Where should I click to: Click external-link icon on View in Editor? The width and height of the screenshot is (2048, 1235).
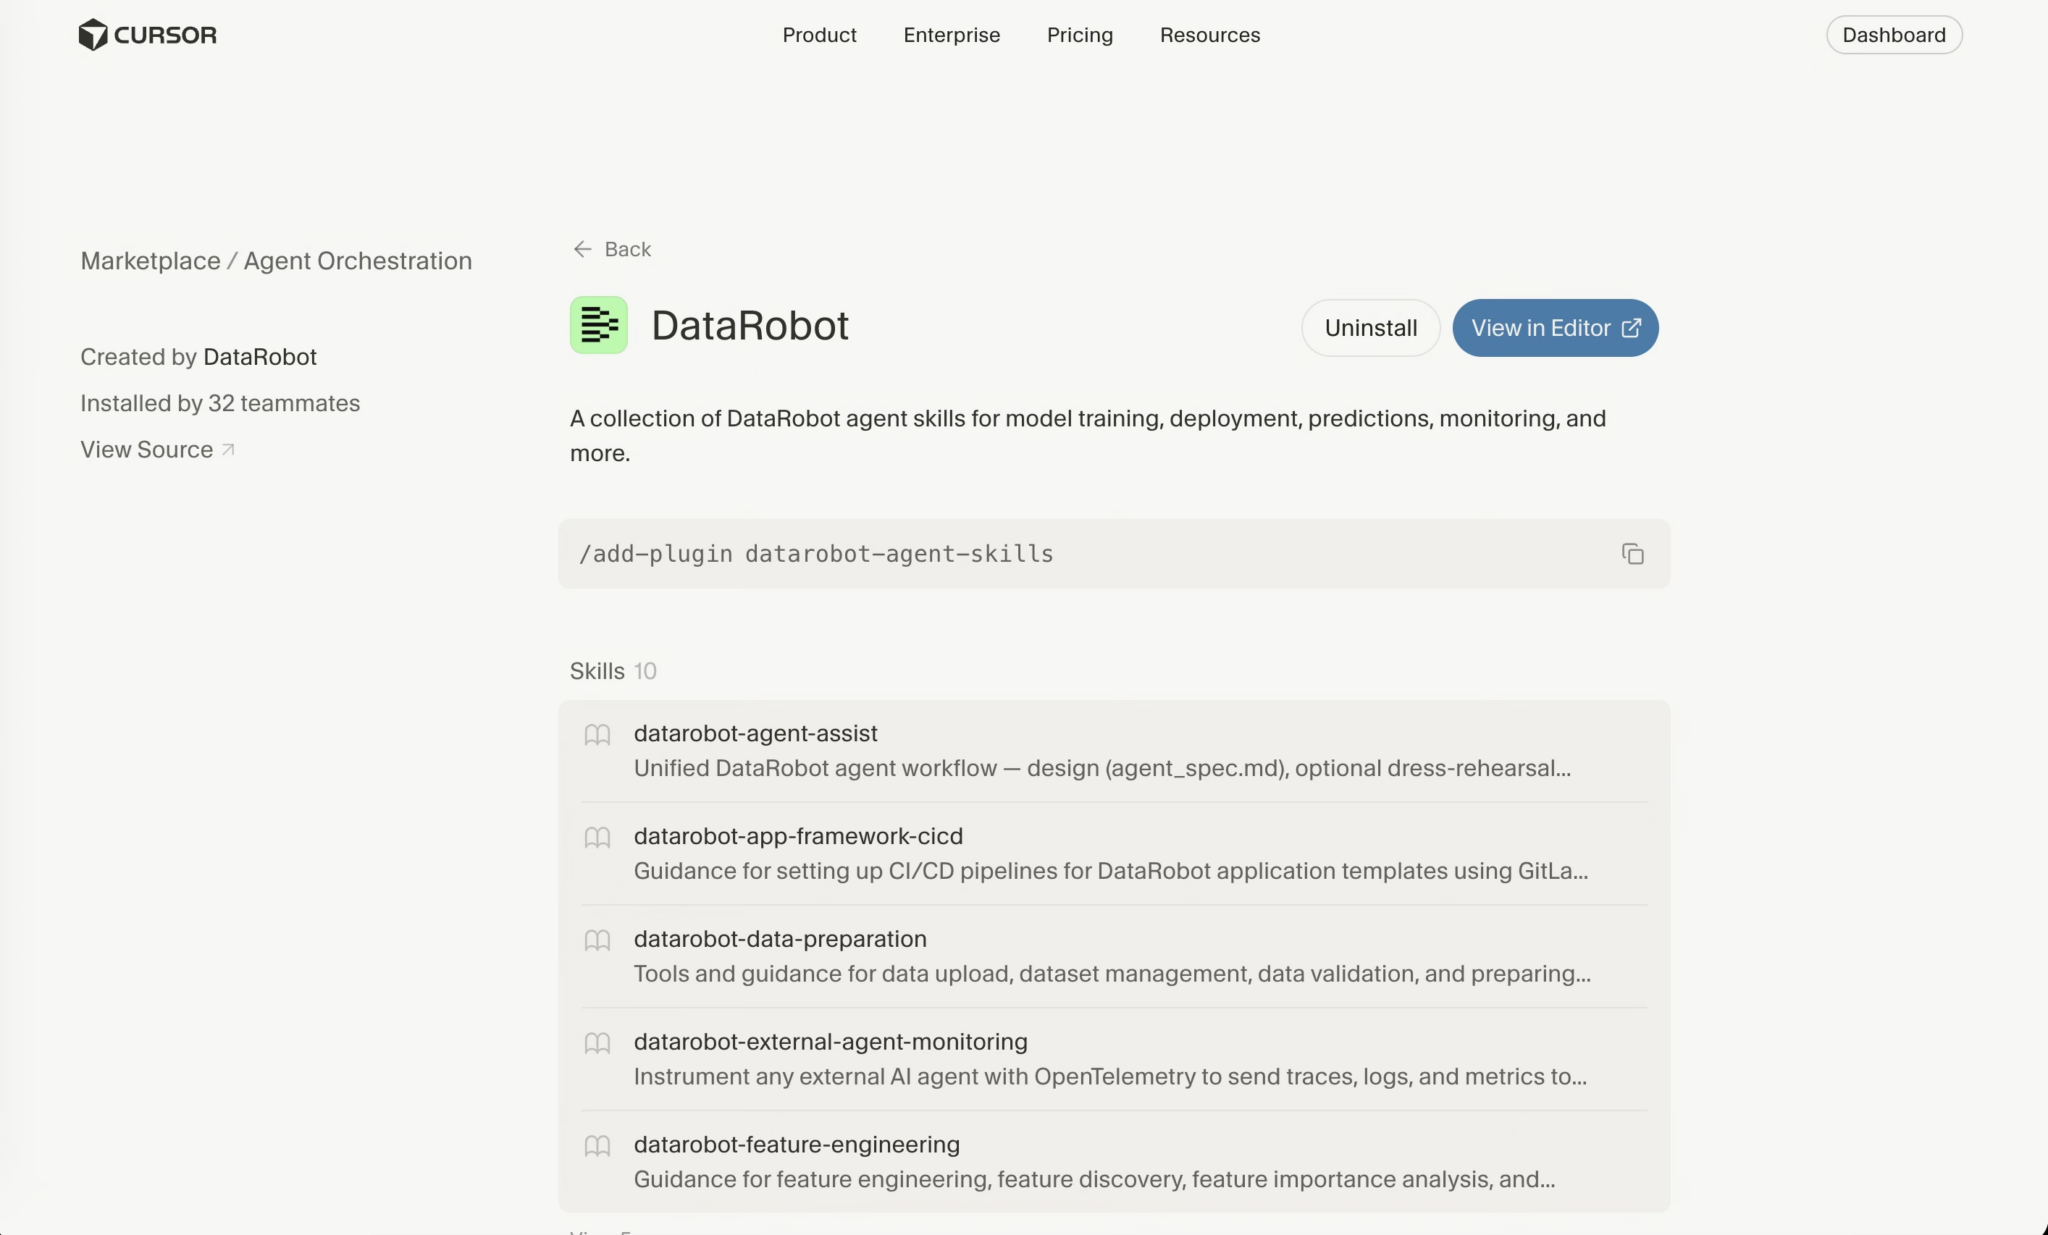1631,328
